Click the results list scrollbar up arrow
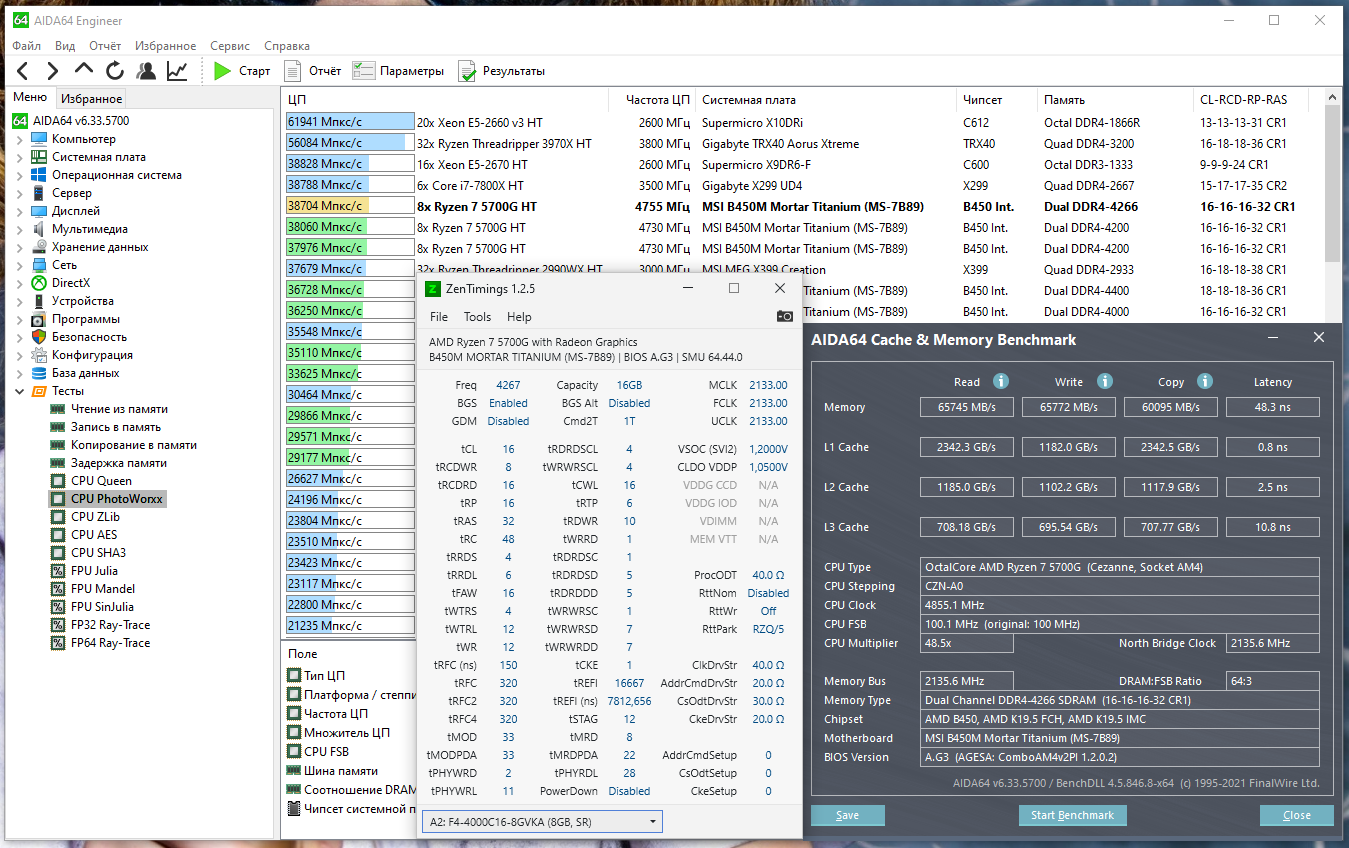 point(1332,97)
